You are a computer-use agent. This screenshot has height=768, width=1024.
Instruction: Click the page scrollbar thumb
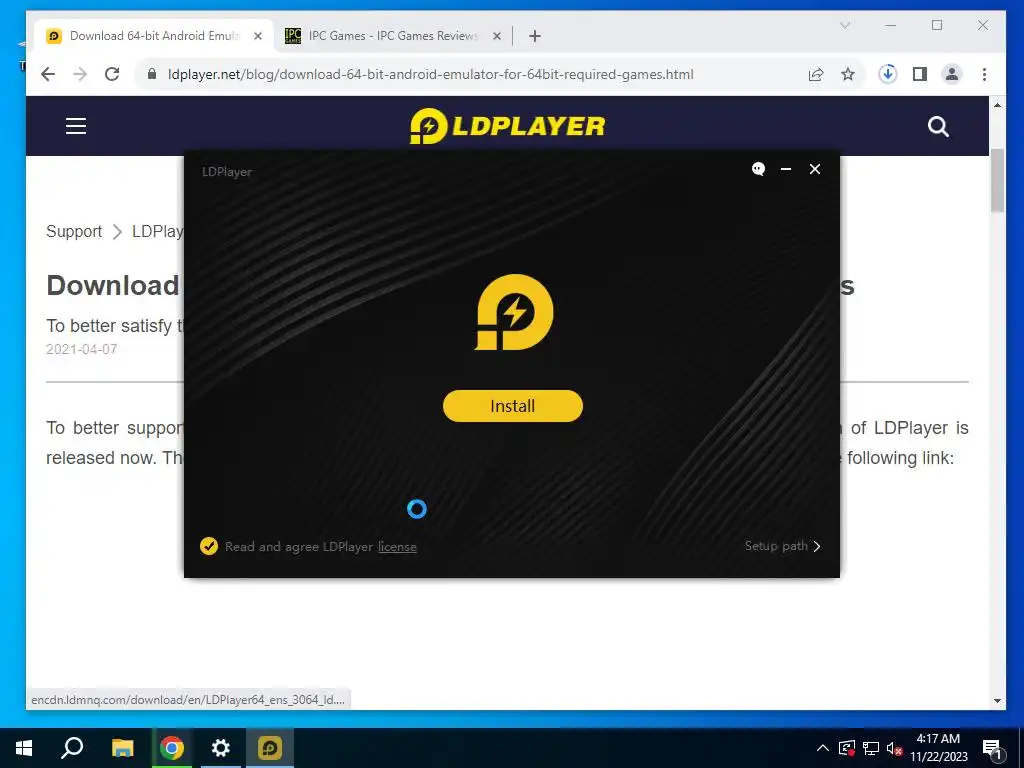[x=997, y=181]
